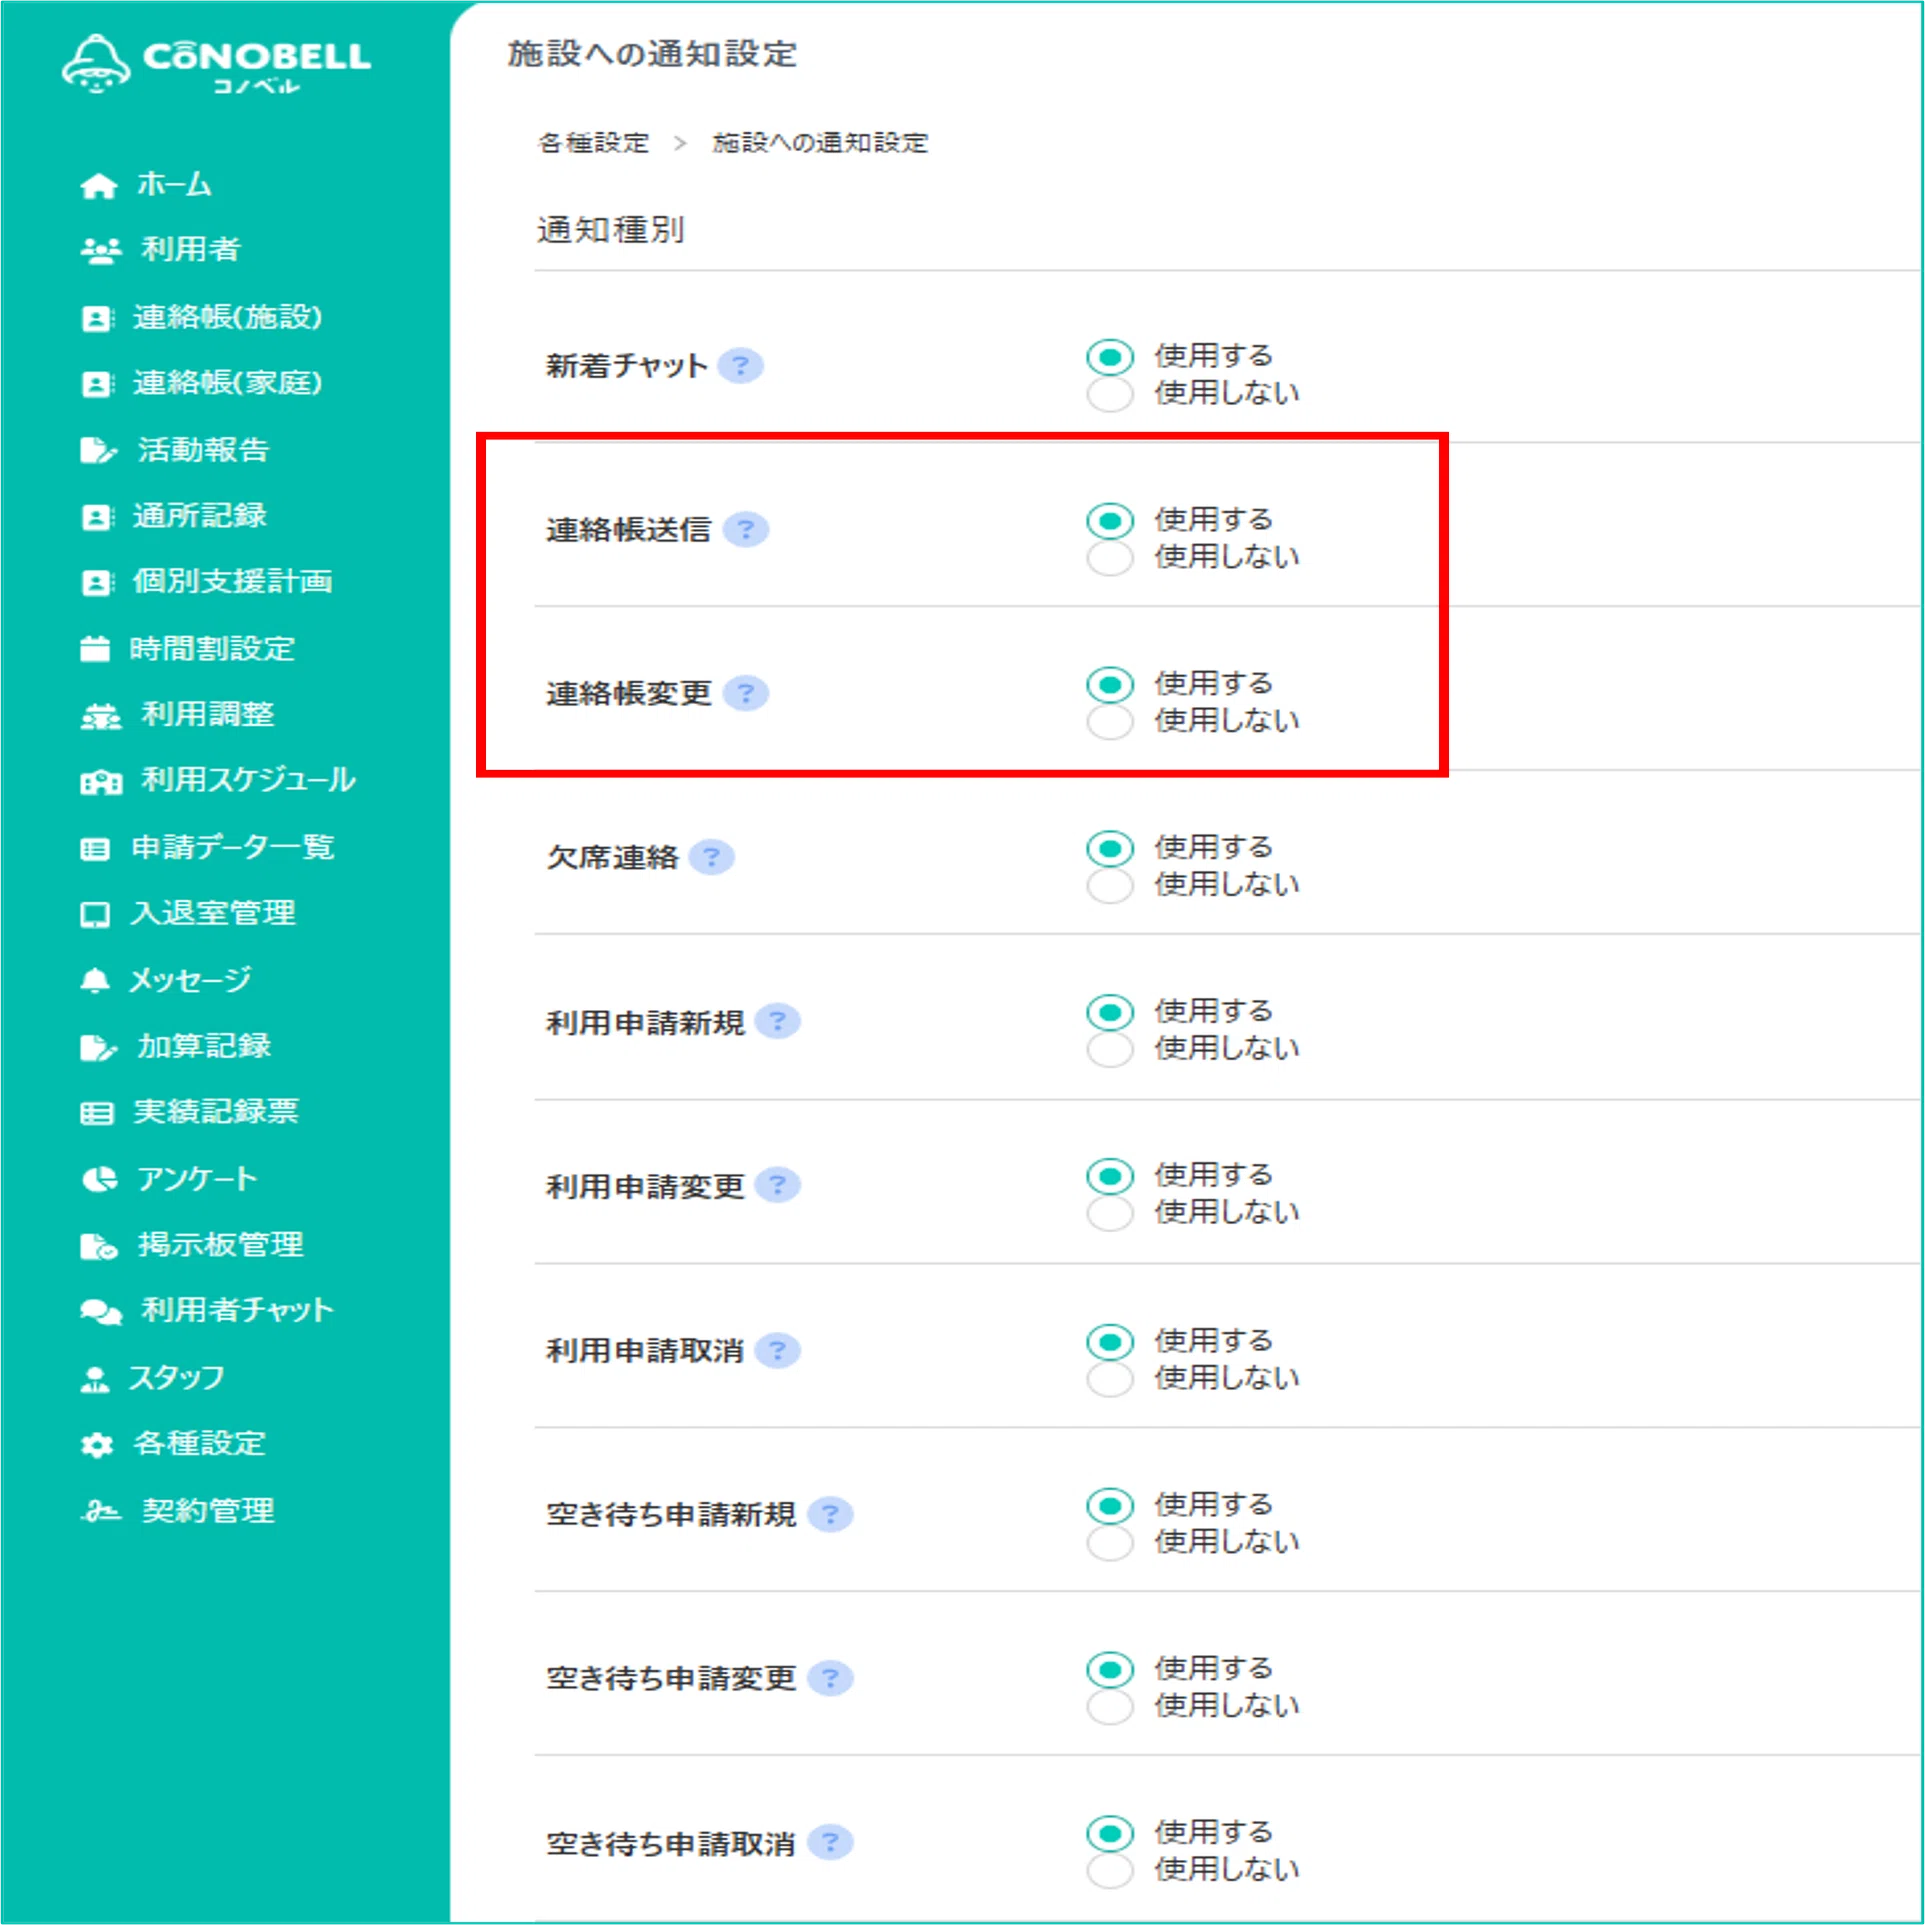Open help tooltip for 欠席連絡

coord(711,857)
